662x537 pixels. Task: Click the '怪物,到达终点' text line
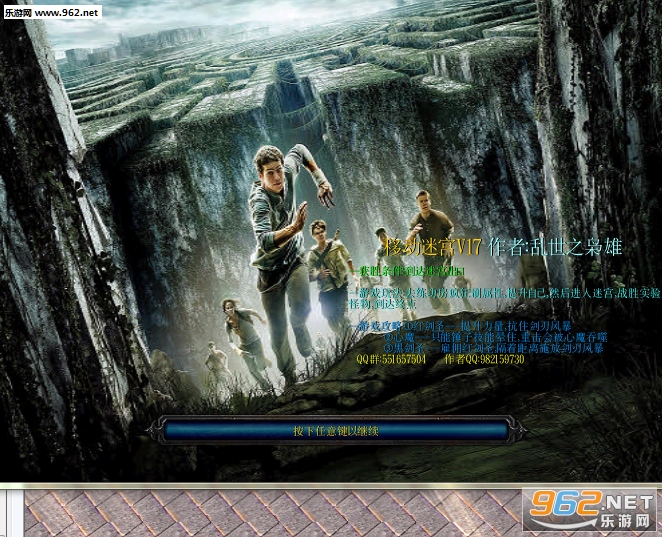point(383,304)
